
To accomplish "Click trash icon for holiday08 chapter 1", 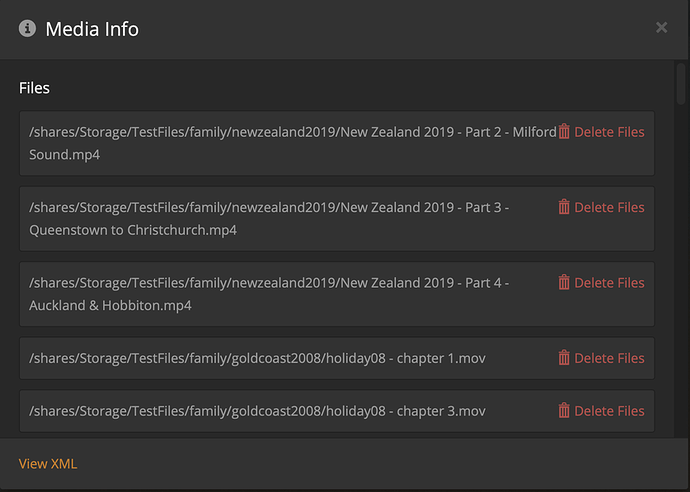I will pyautogui.click(x=564, y=358).
